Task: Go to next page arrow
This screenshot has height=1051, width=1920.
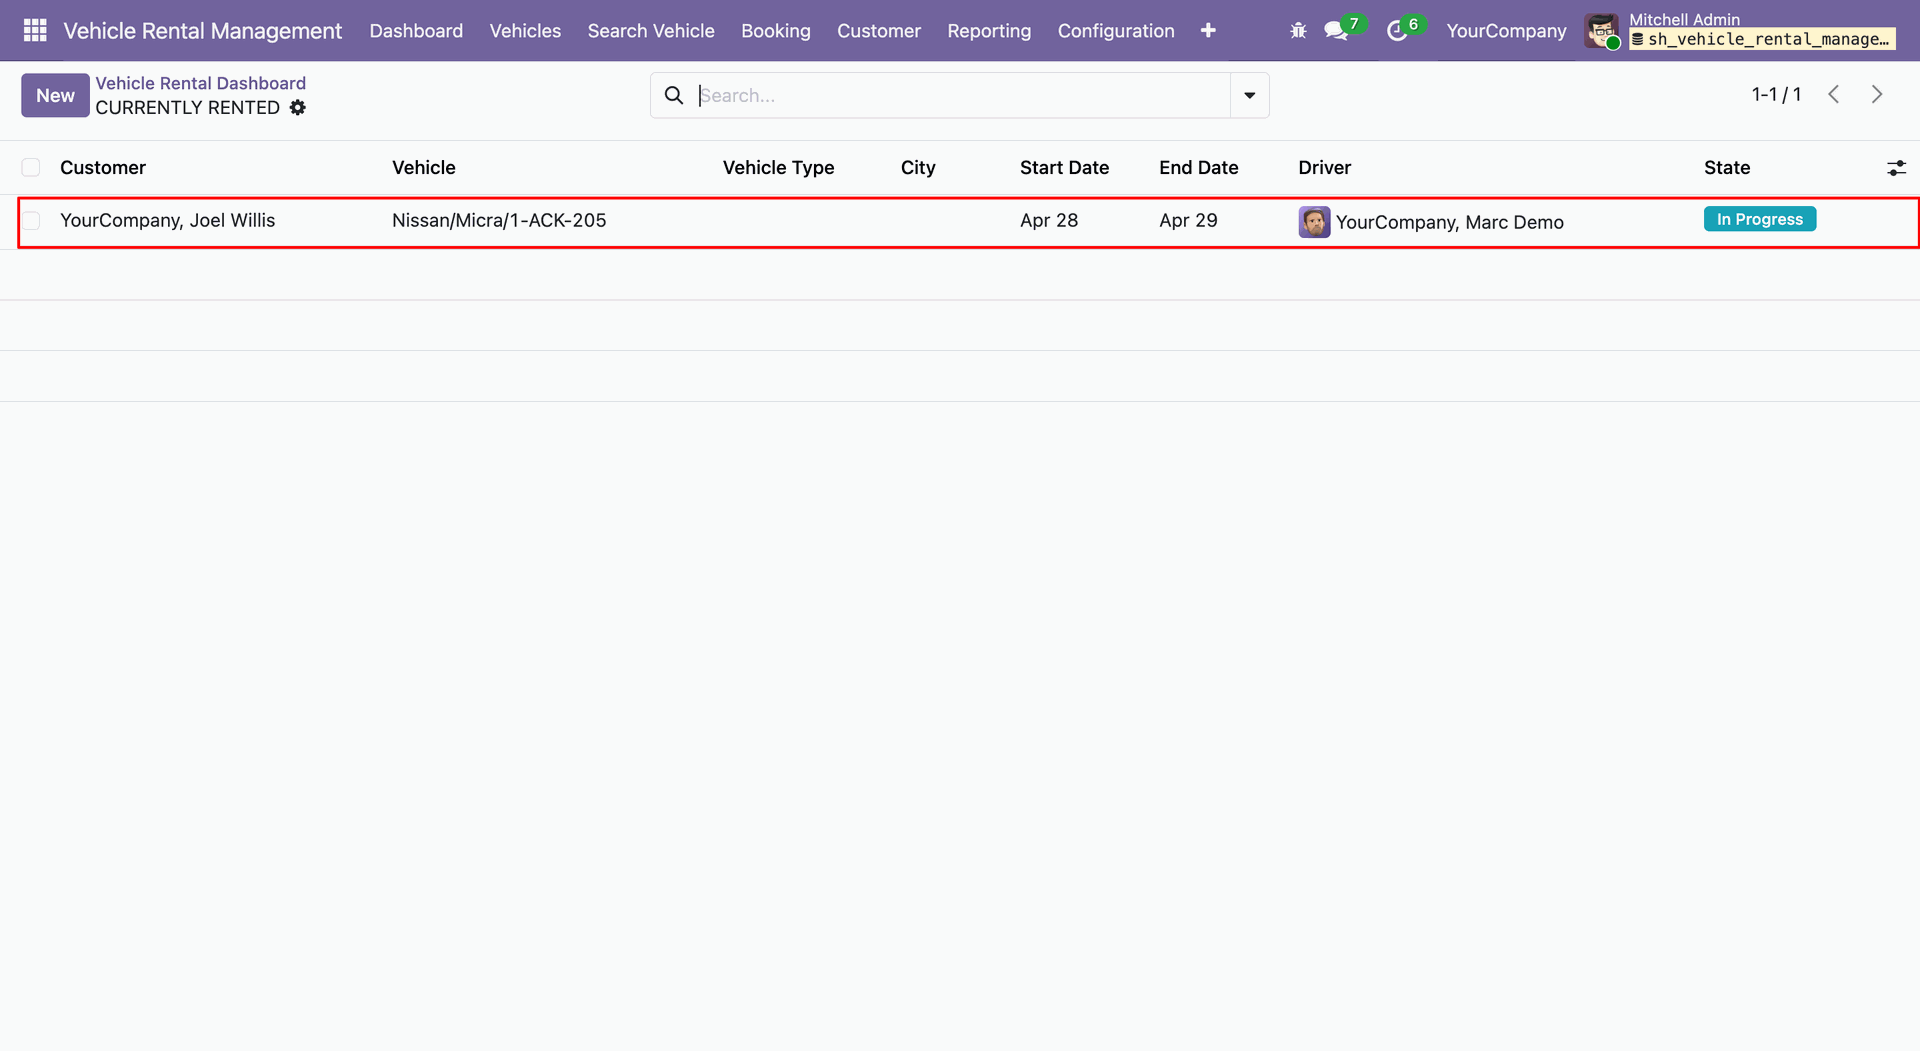Action: coord(1877,94)
